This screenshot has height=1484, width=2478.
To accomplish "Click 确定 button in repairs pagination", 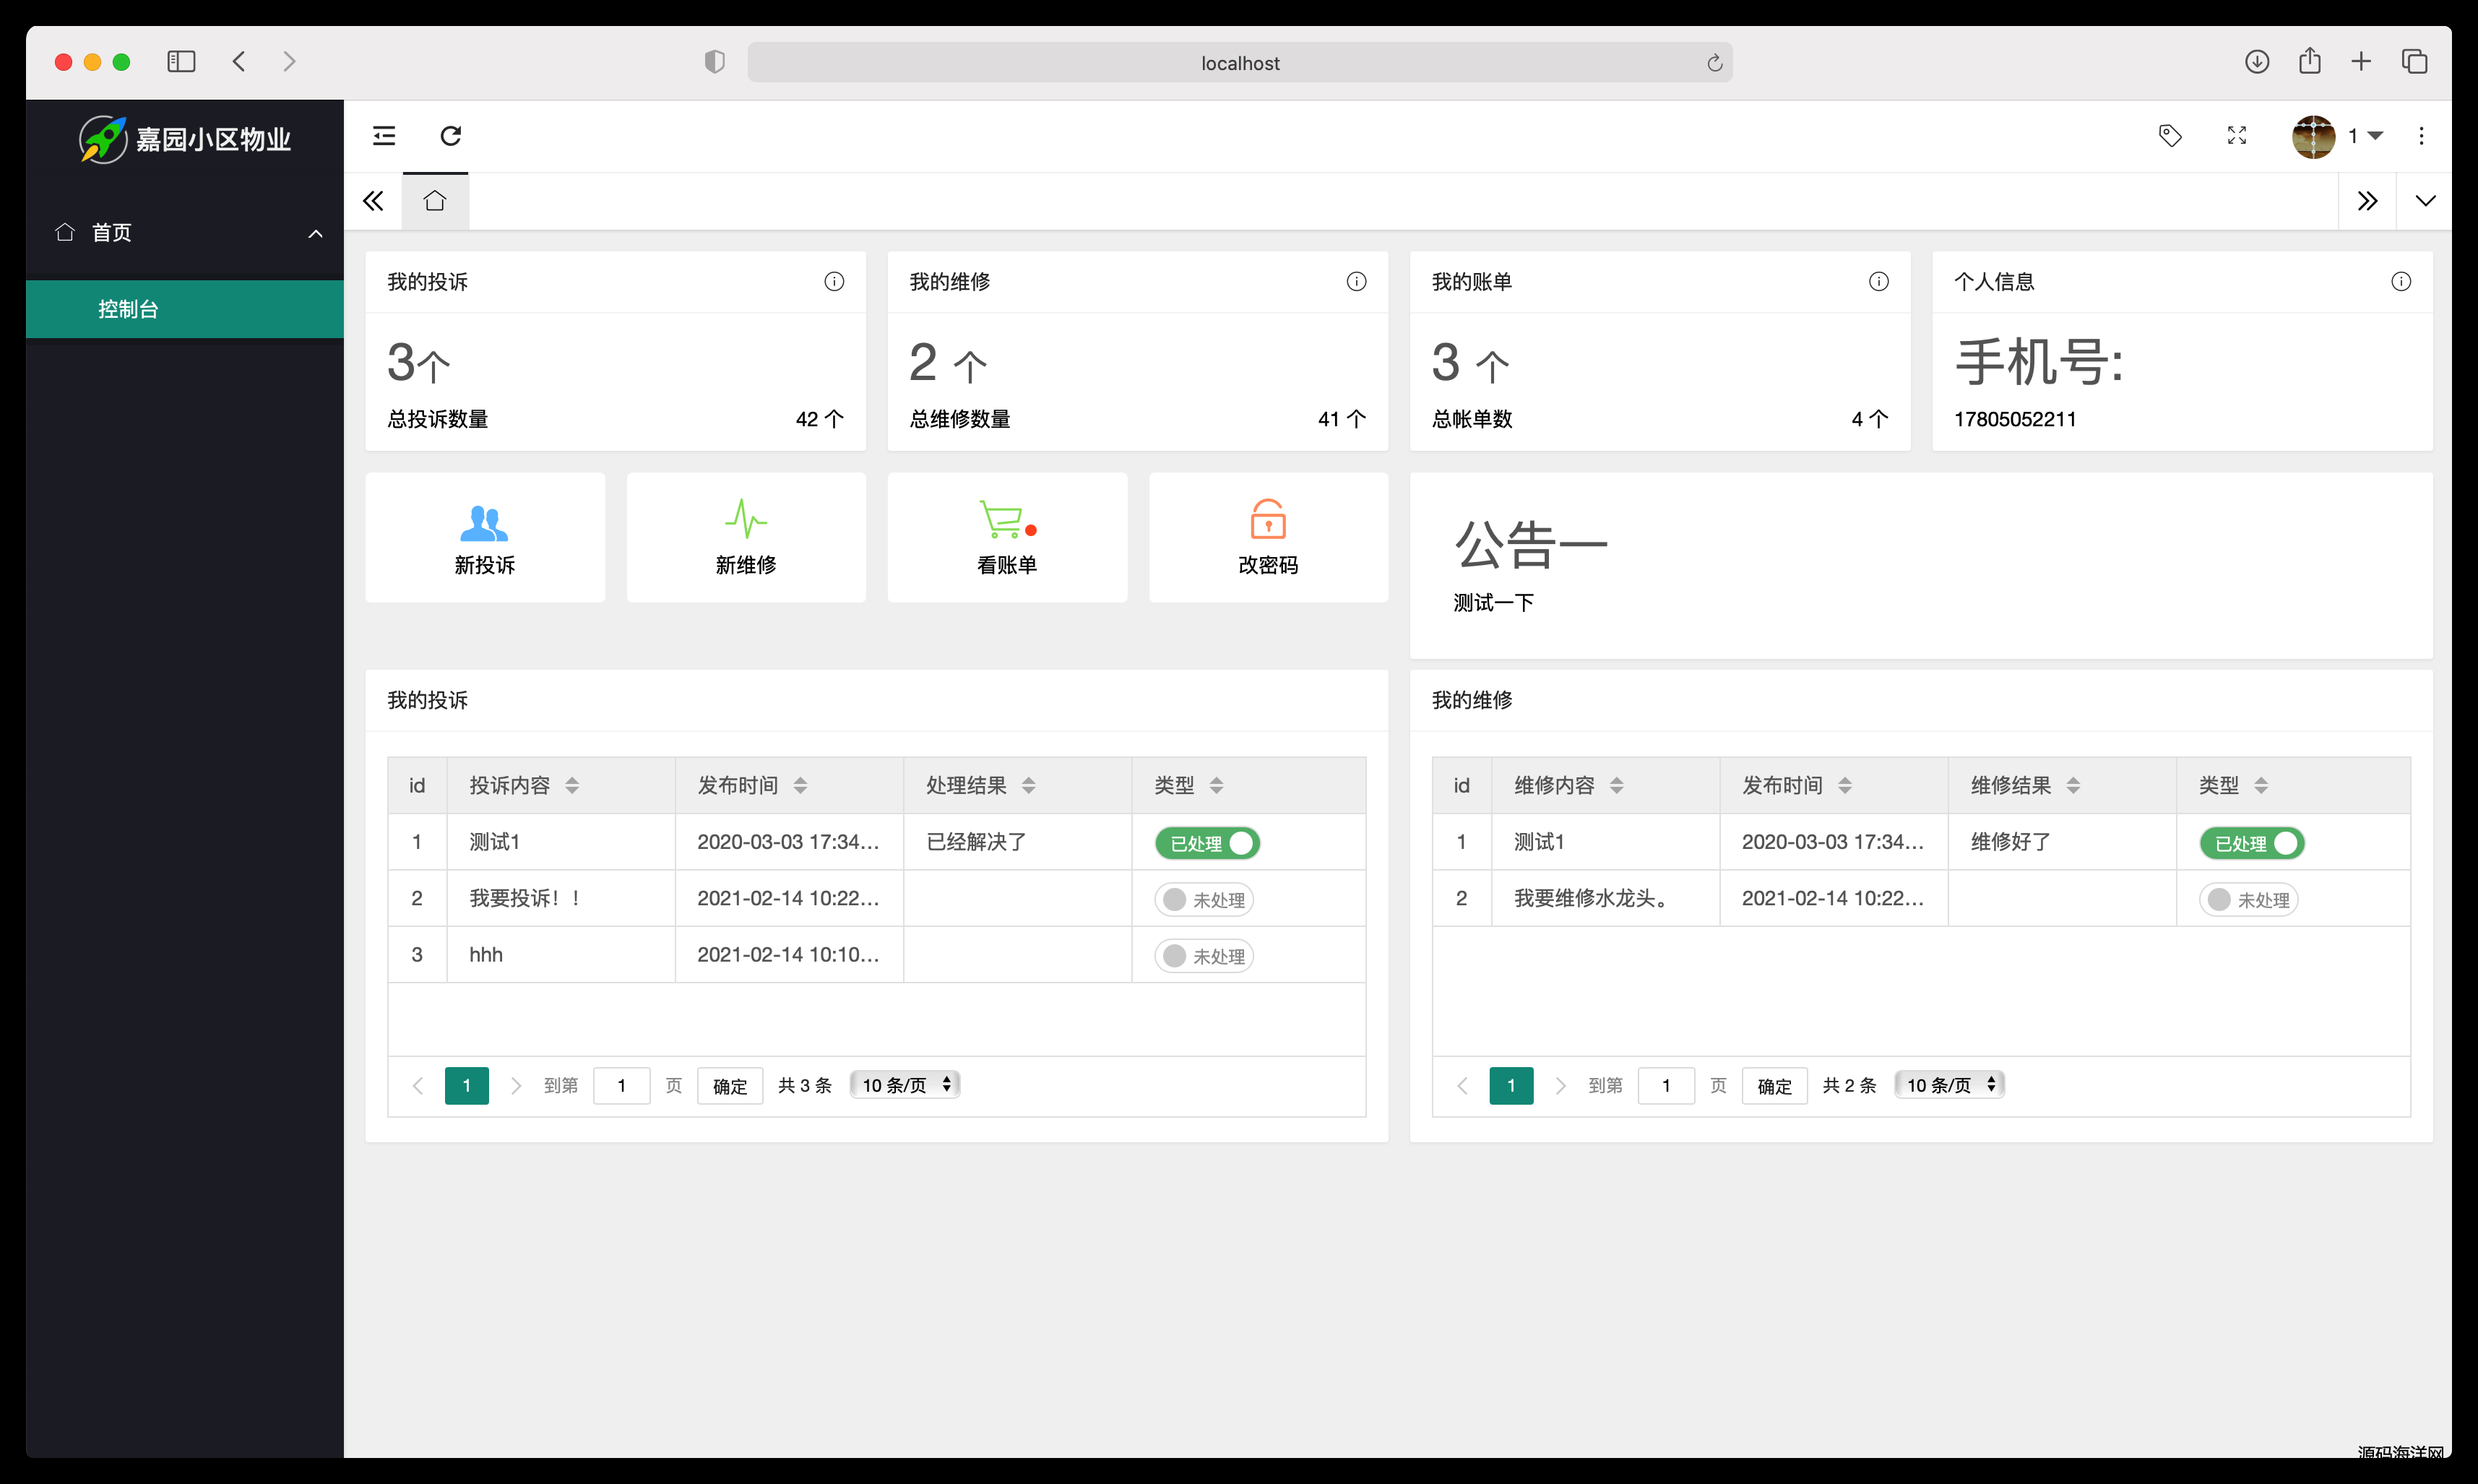I will click(x=1775, y=1086).
